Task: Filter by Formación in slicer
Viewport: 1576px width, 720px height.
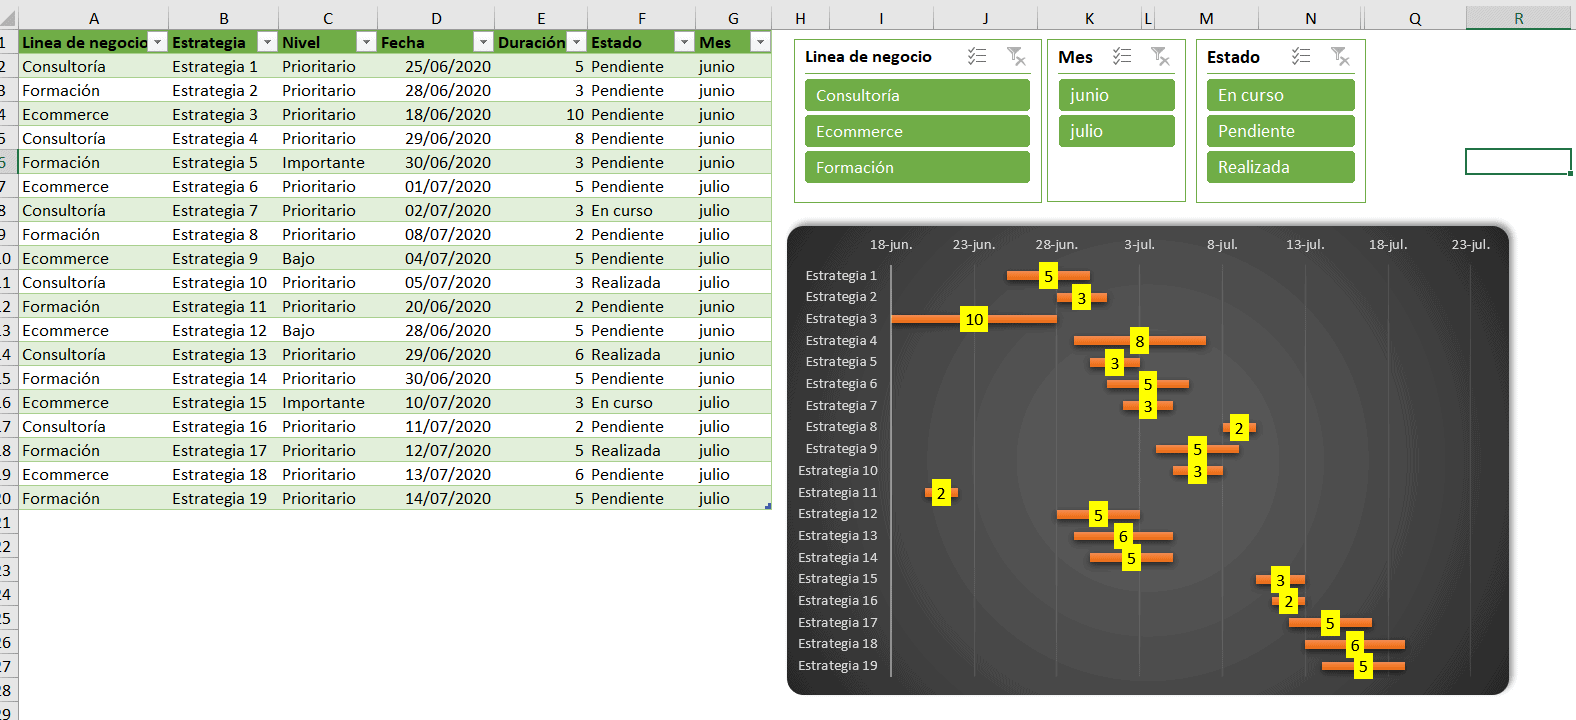Action: (x=917, y=167)
